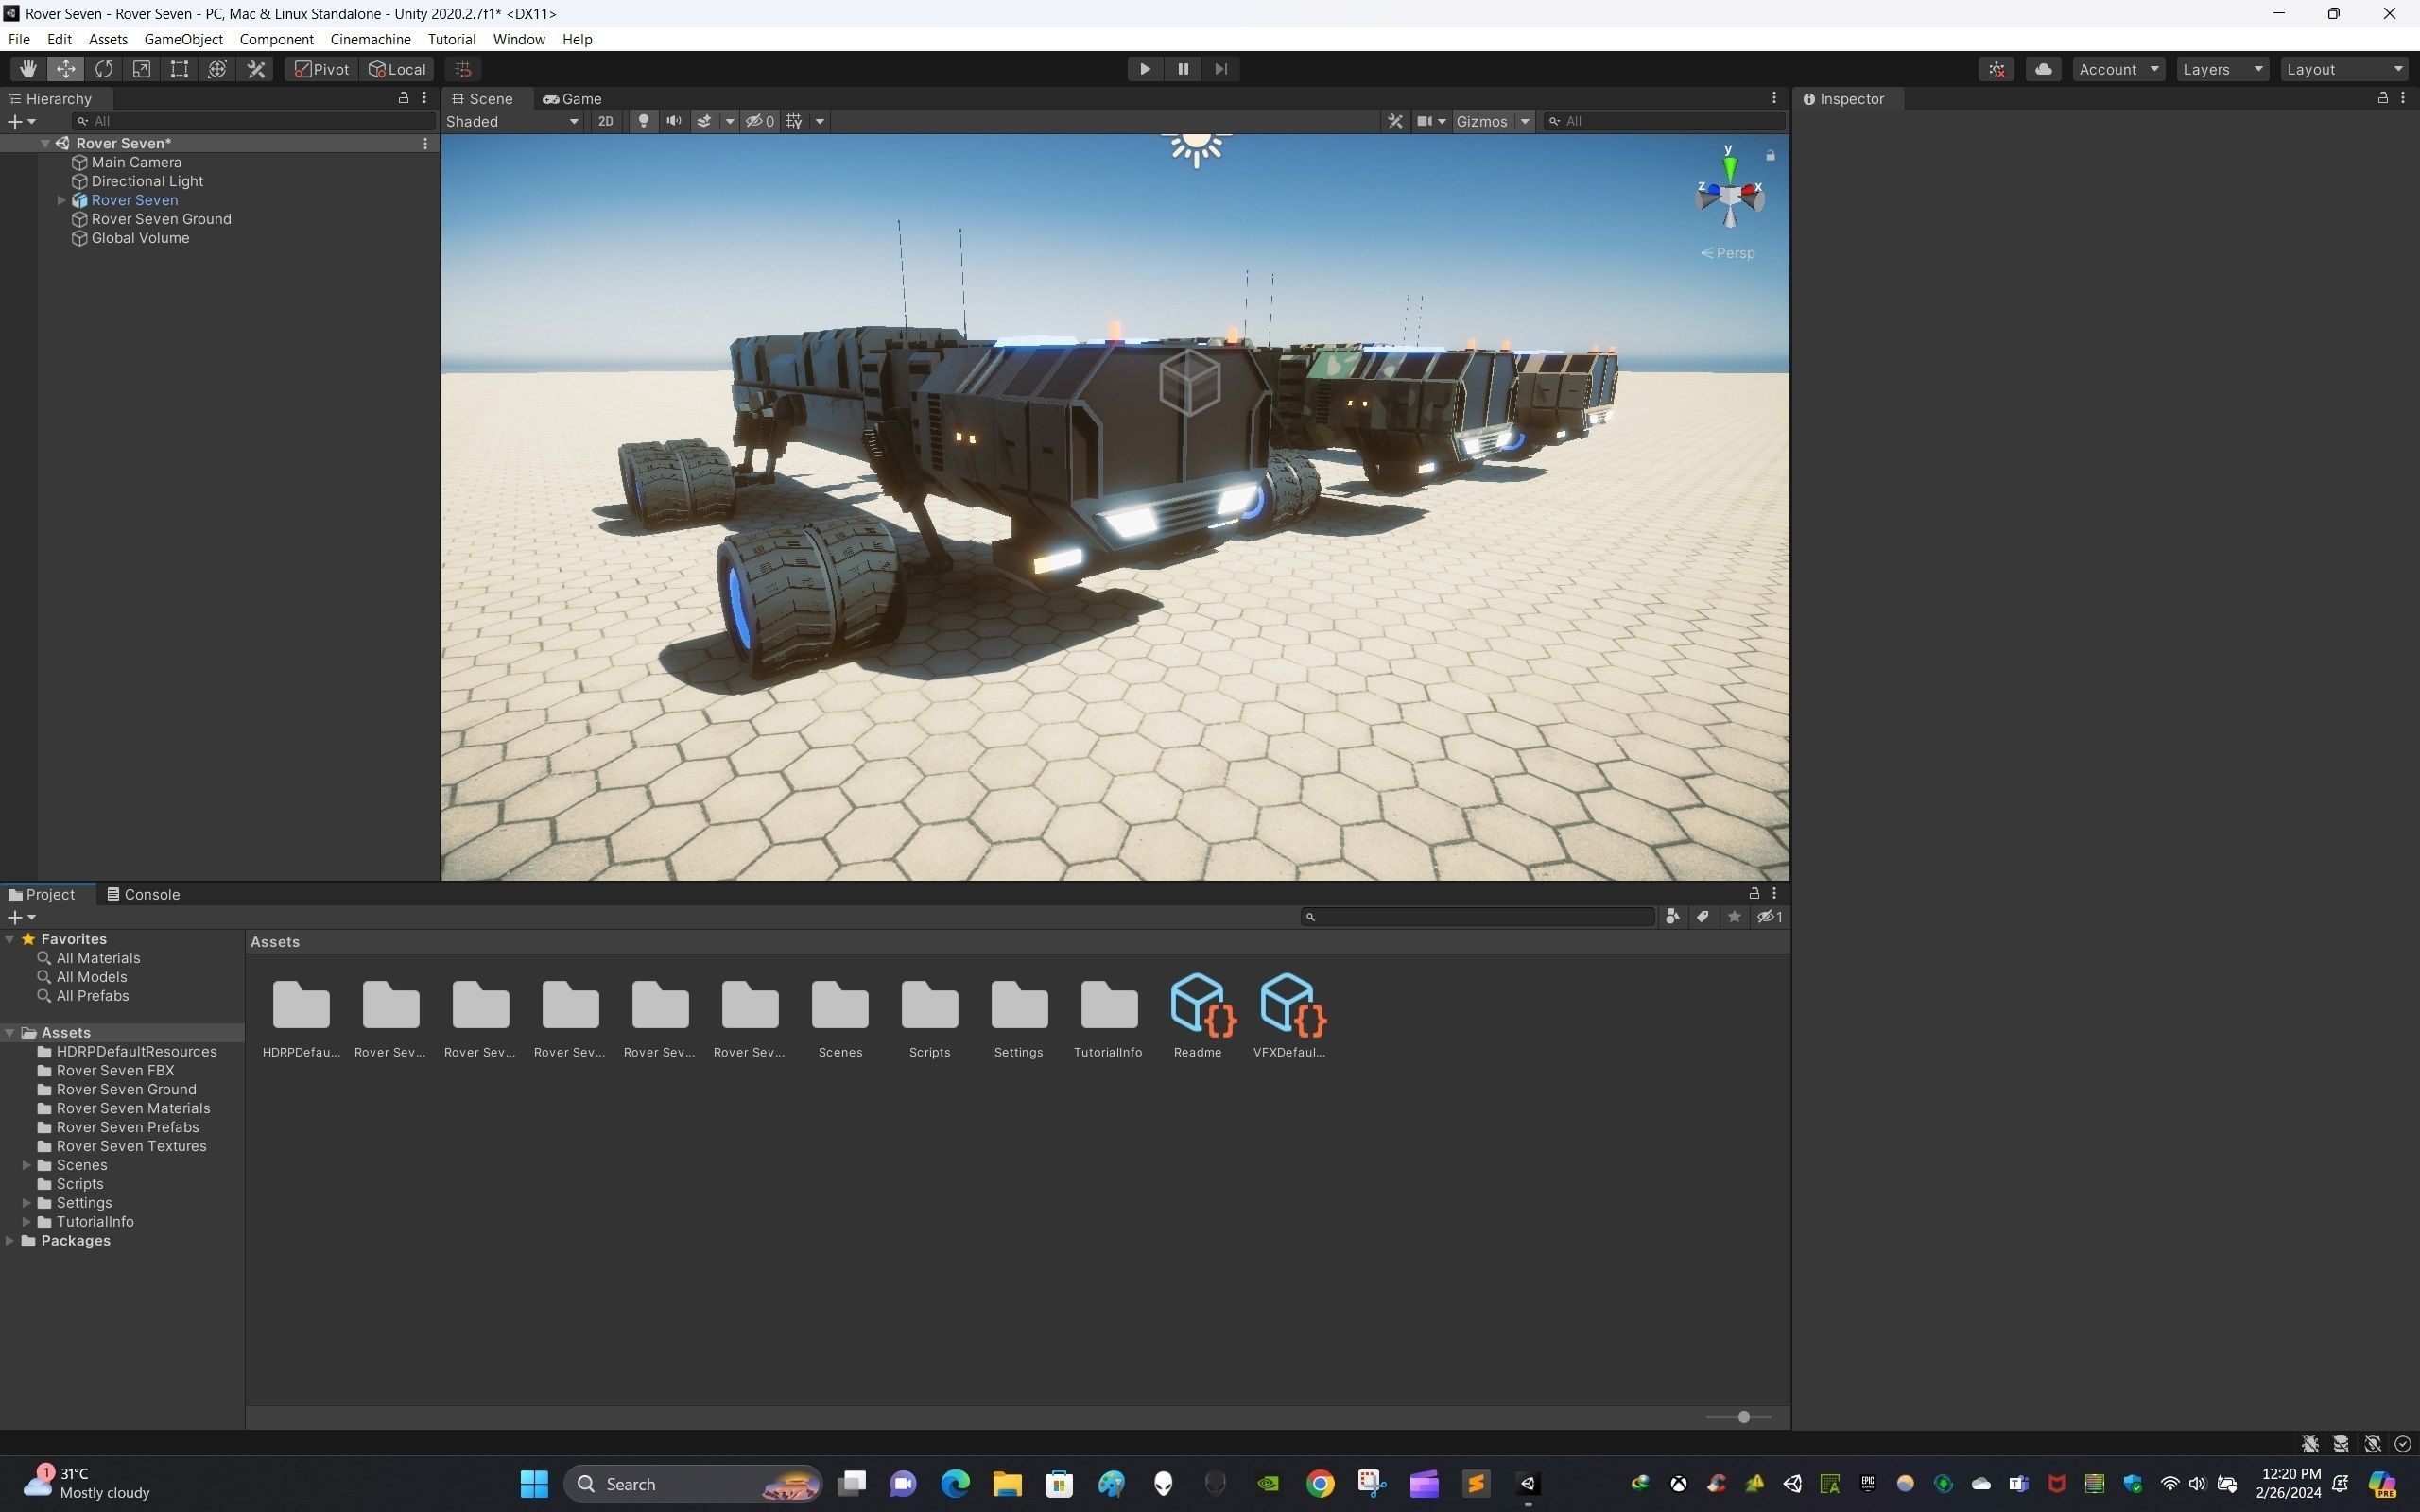The width and height of the screenshot is (2420, 1512).
Task: Open the Cinemachine menu
Action: pos(370,39)
